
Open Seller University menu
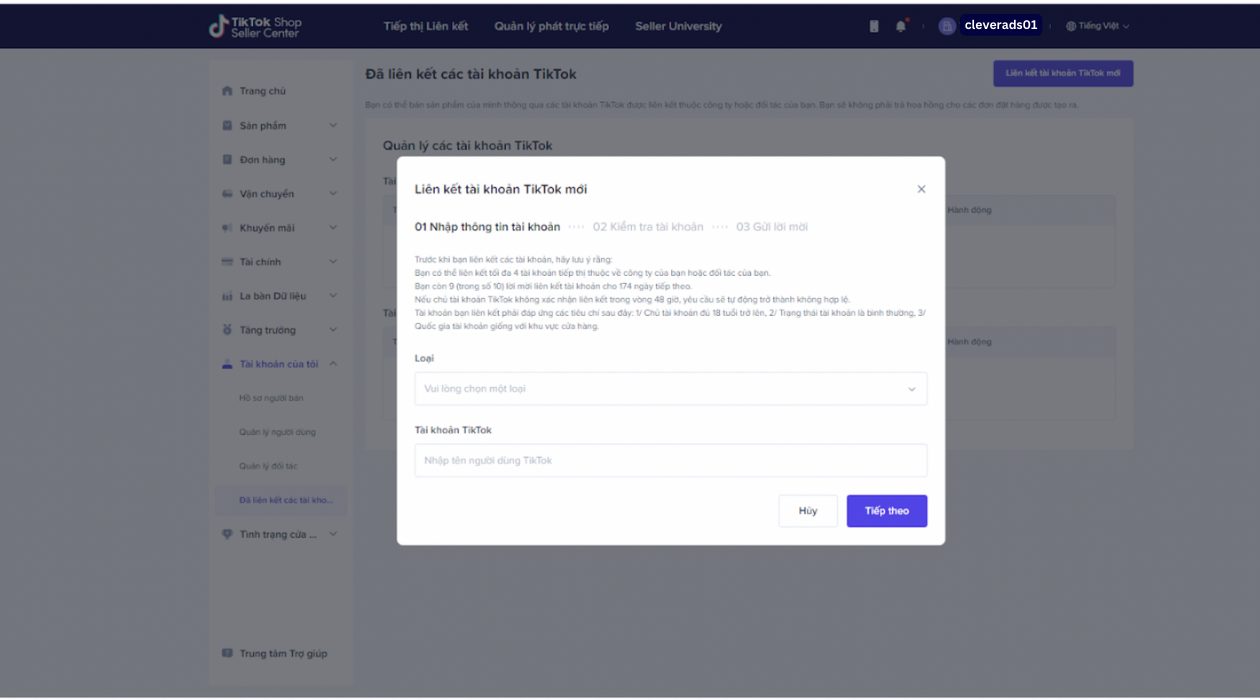pyautogui.click(x=678, y=26)
